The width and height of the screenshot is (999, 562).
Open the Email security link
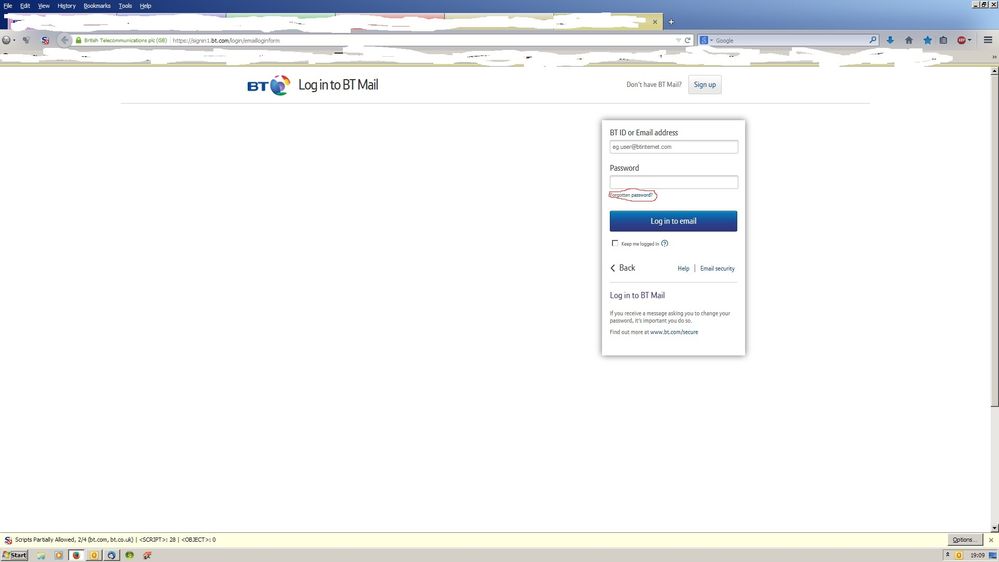tap(717, 269)
